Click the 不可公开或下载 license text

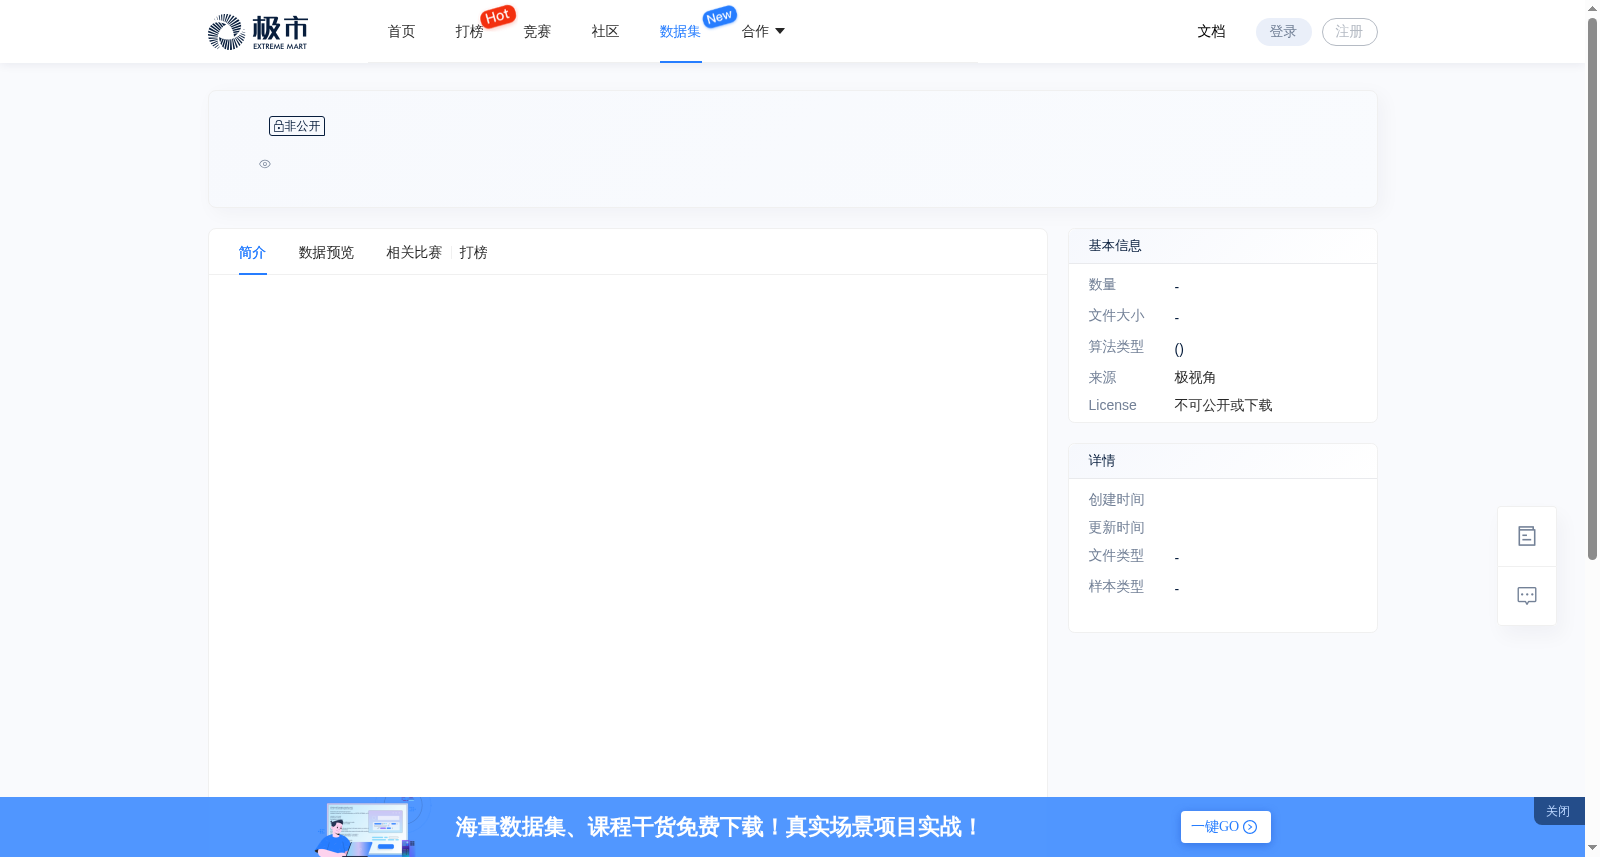pyautogui.click(x=1223, y=406)
